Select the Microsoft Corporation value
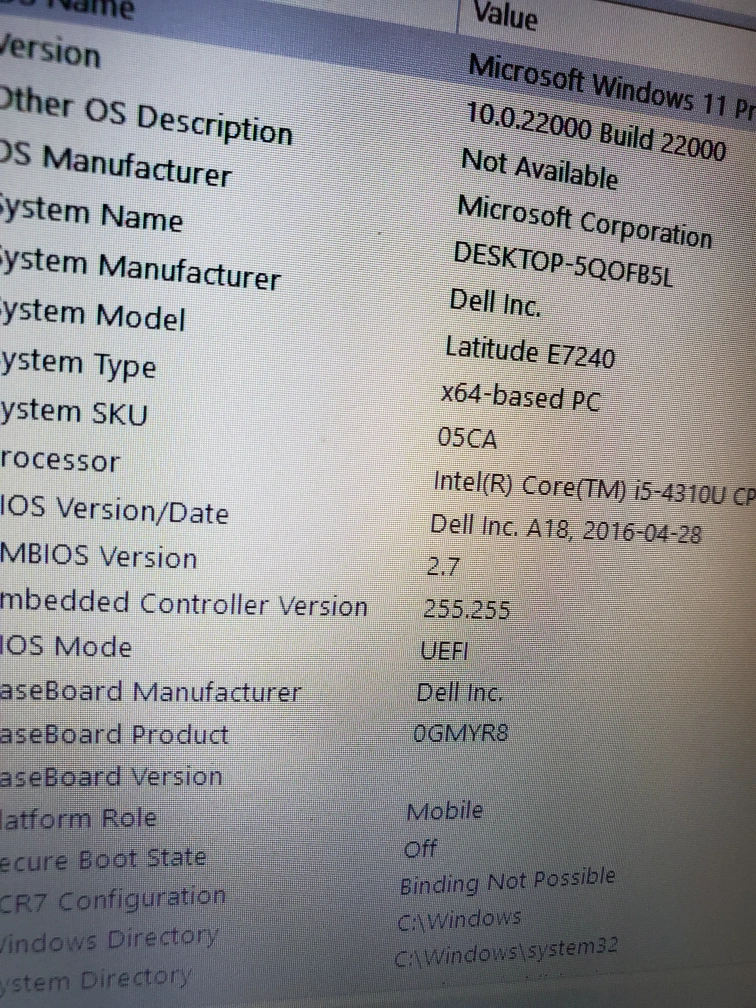This screenshot has width=756, height=1008. pos(584,222)
